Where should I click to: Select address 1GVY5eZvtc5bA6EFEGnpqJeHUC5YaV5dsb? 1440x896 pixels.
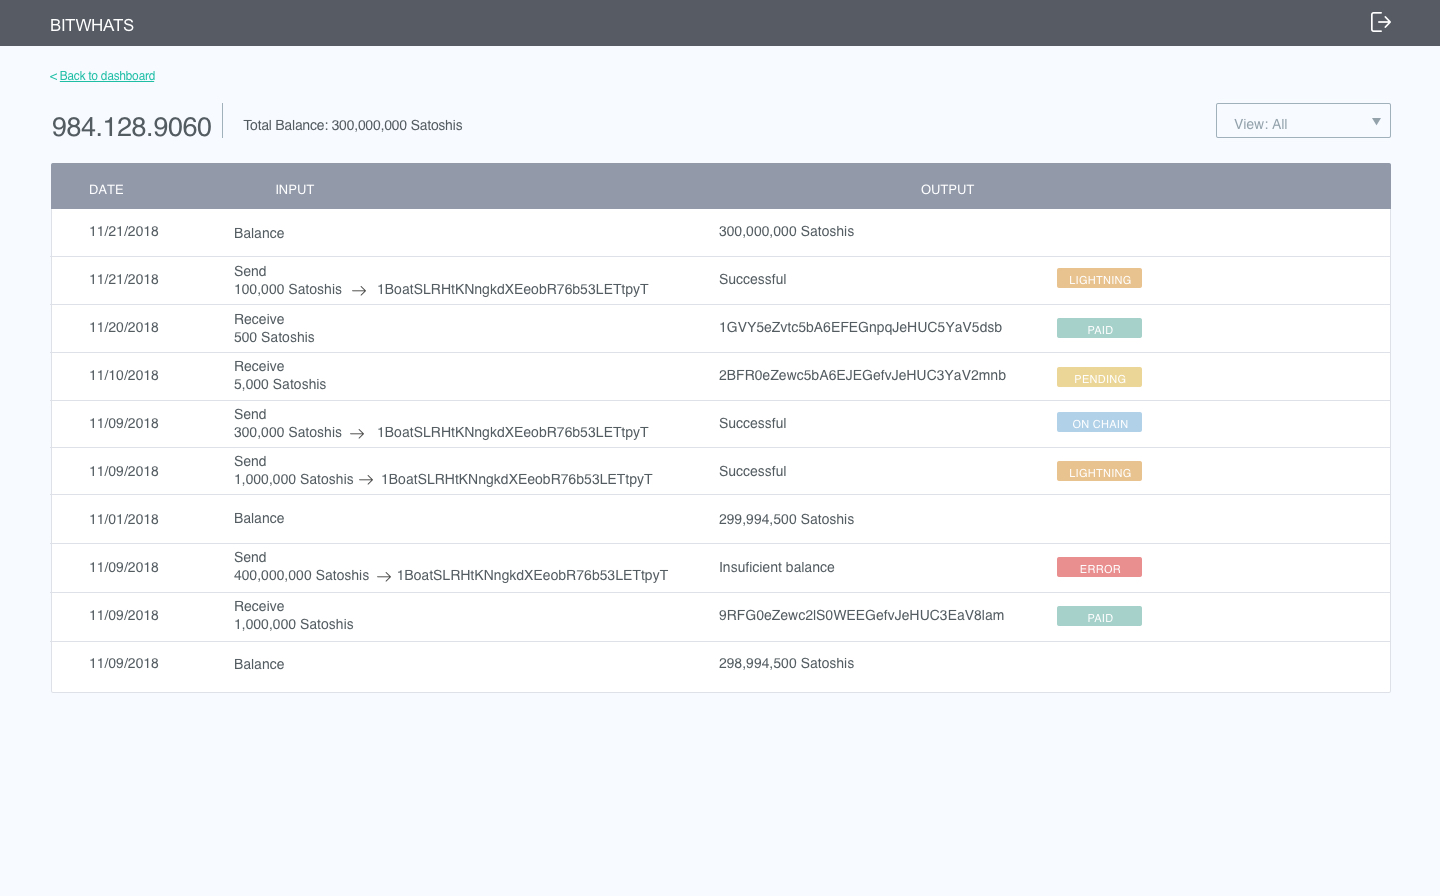860,327
